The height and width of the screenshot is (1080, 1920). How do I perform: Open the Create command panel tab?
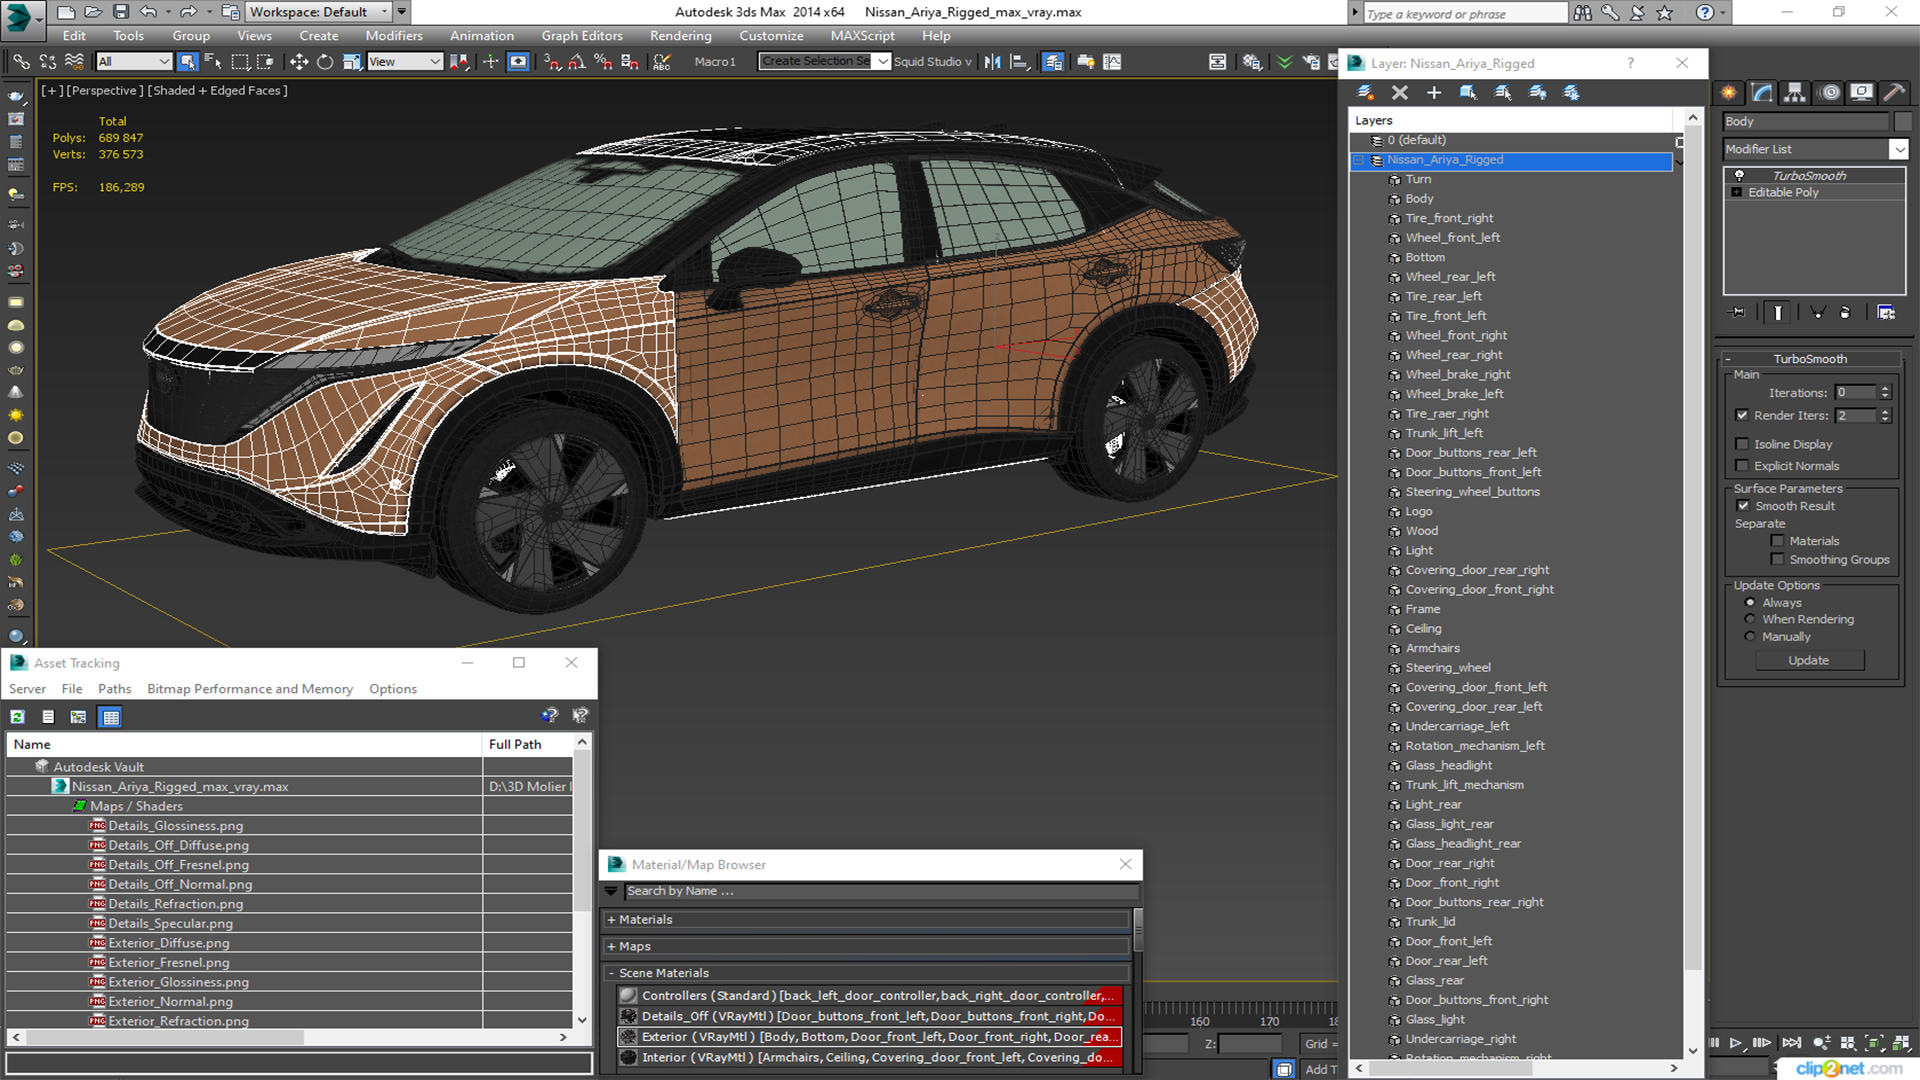1729,93
